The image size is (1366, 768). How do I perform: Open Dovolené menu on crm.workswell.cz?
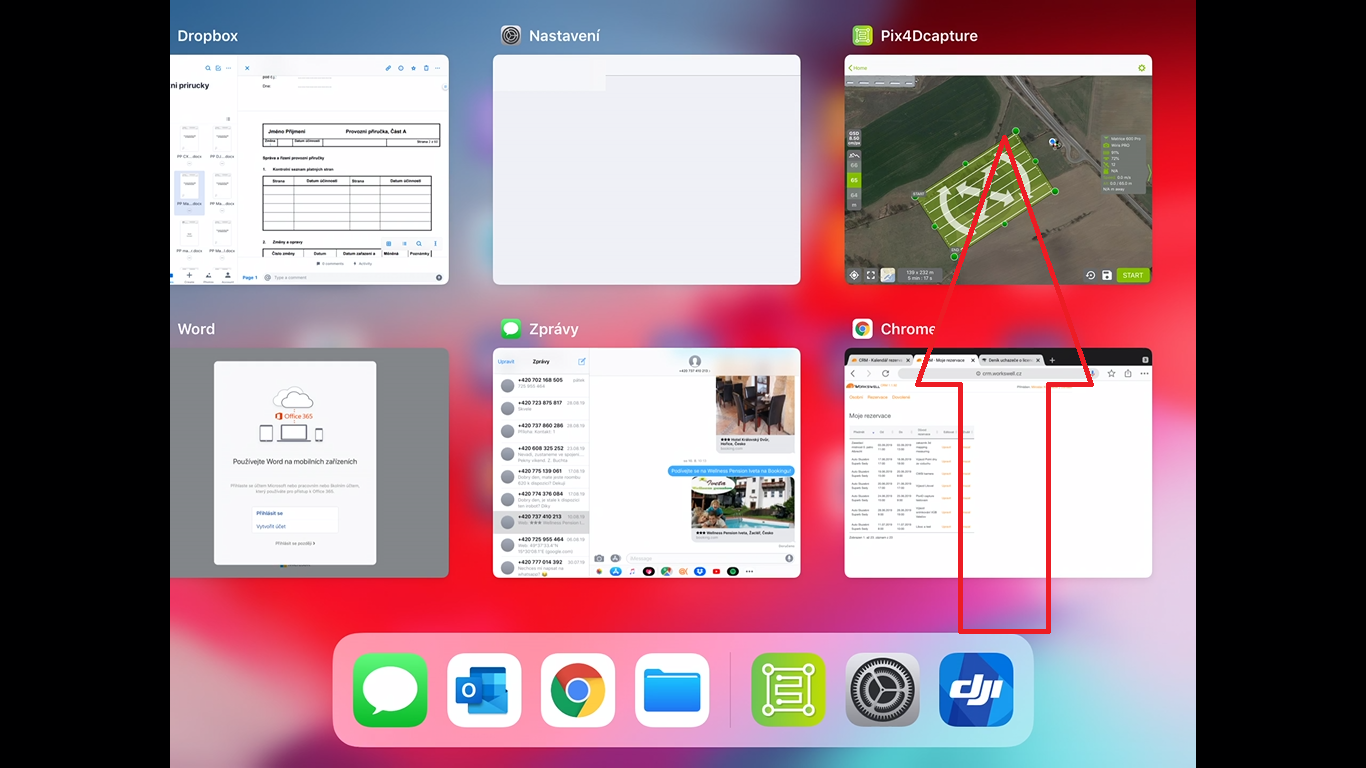click(901, 397)
